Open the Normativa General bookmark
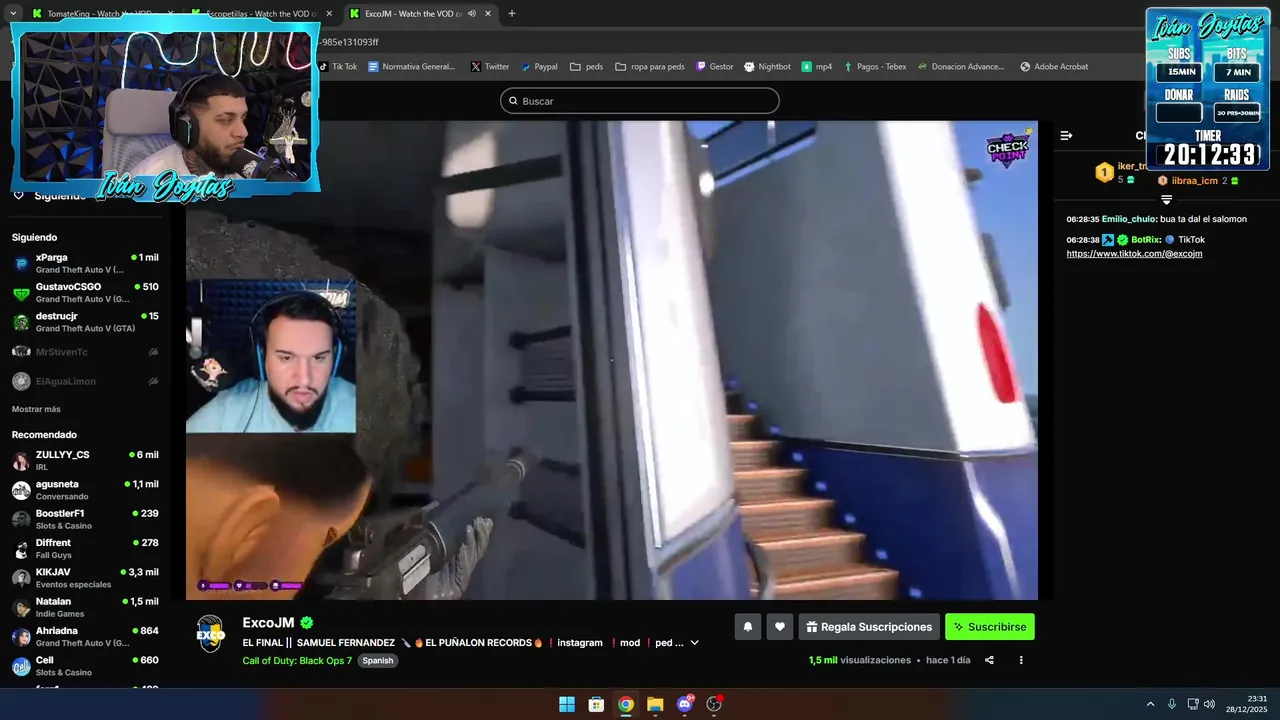The height and width of the screenshot is (720, 1280). pos(412,67)
